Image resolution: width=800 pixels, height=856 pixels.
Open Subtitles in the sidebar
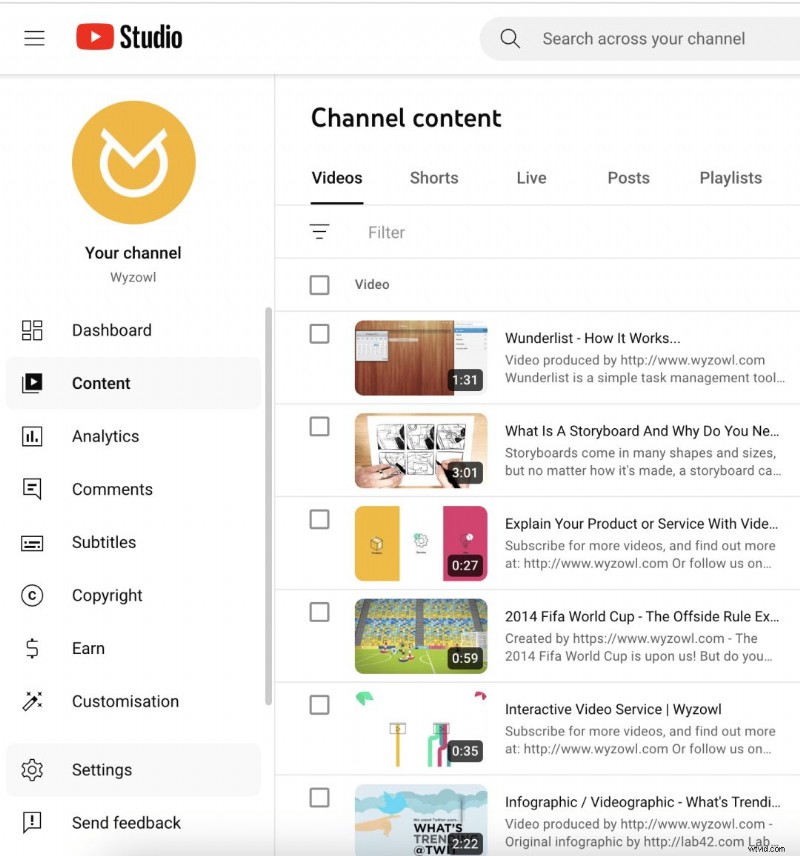pyautogui.click(x=133, y=543)
